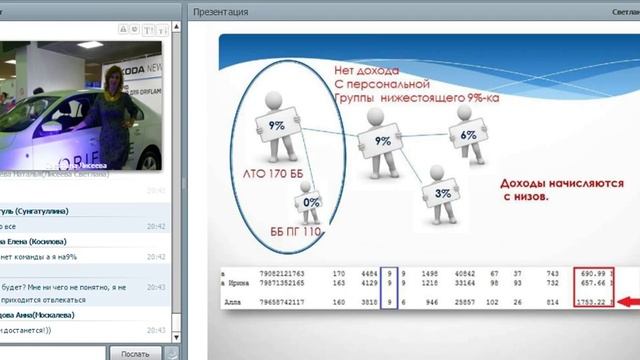Decrease chat font size with small T icon
The height and width of the screenshot is (360, 640).
point(162,30)
